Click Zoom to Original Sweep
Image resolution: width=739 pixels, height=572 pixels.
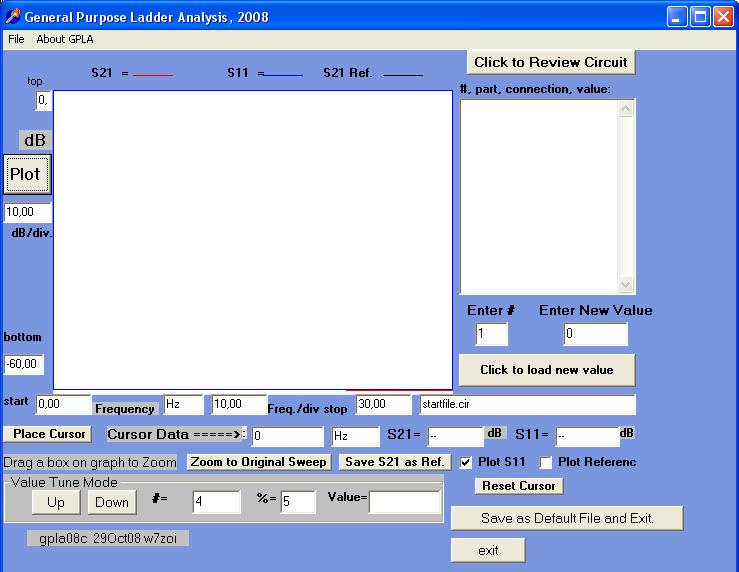click(x=259, y=462)
